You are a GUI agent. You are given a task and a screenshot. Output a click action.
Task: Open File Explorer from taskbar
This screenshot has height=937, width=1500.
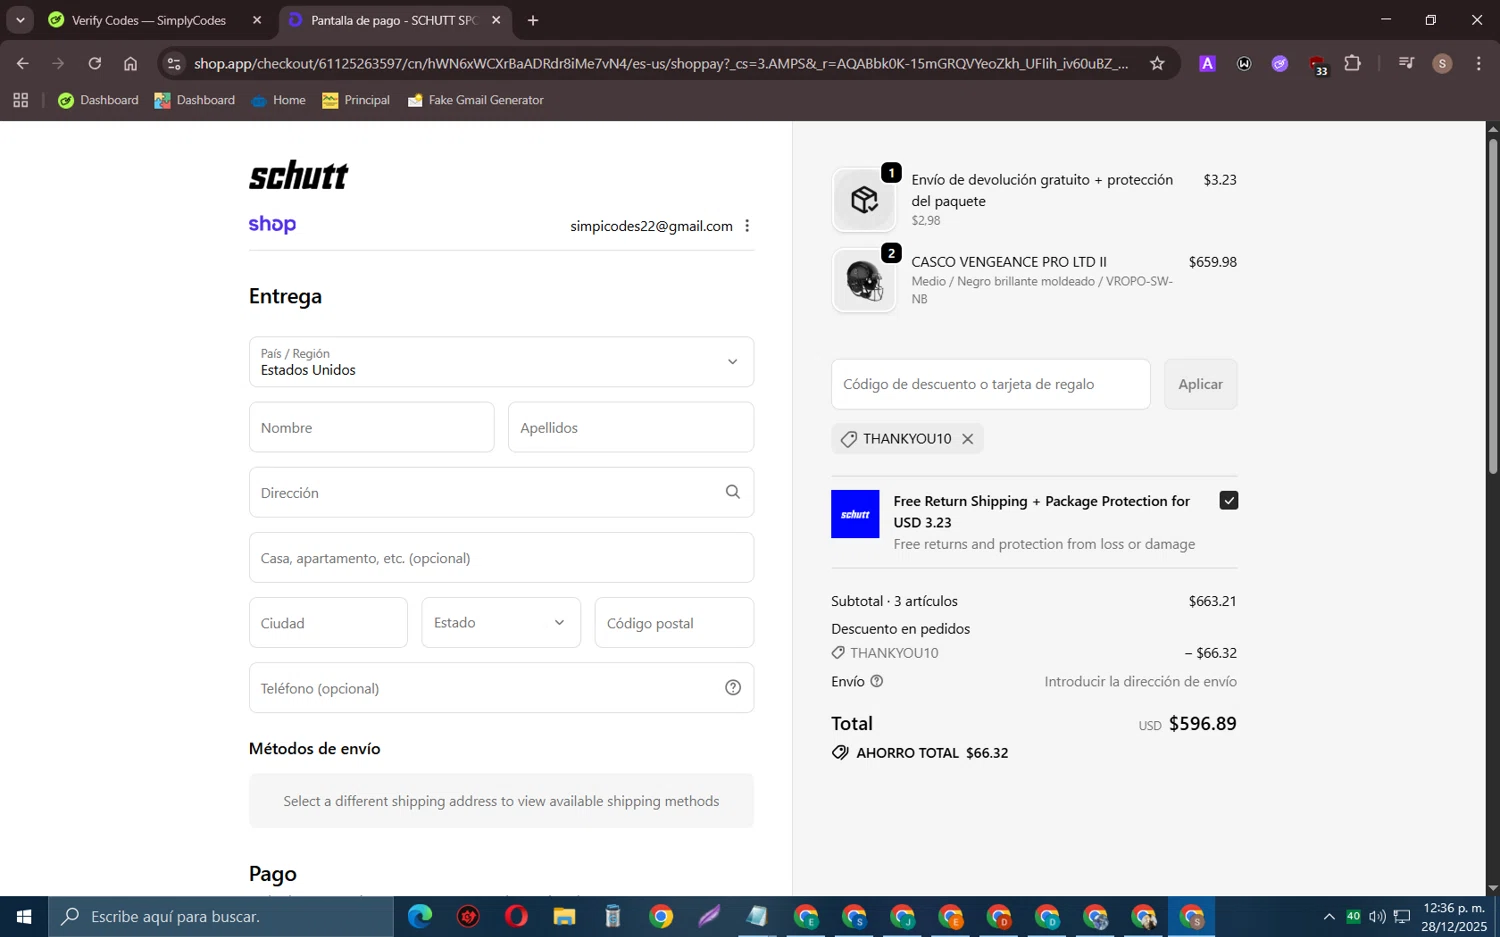pos(564,916)
